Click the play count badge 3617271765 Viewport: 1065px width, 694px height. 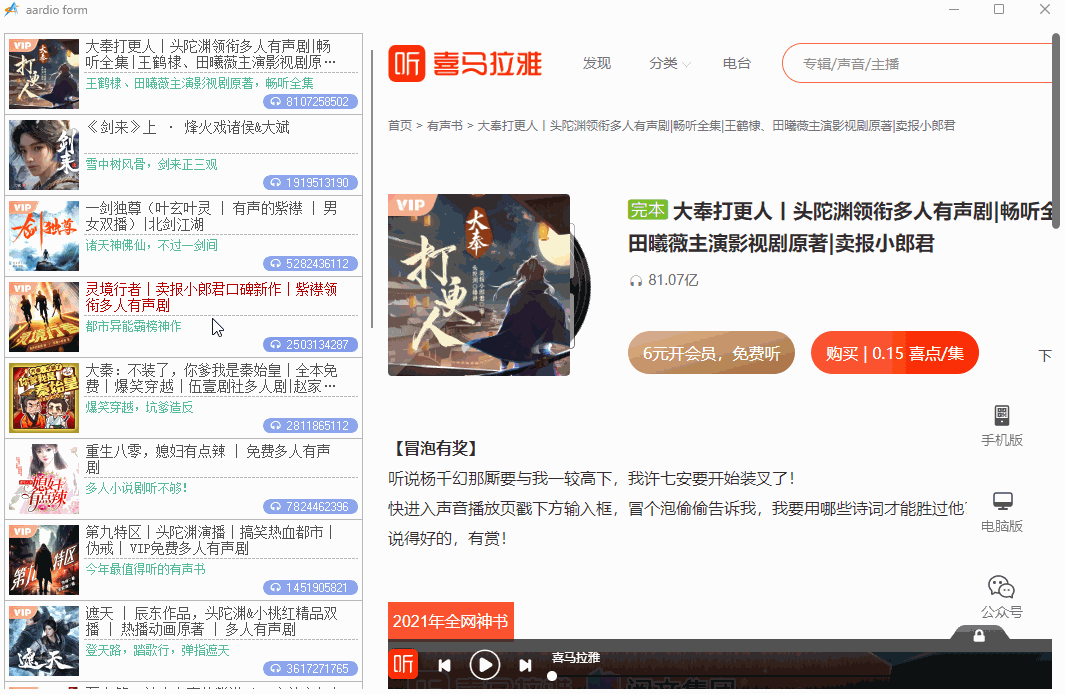310,669
